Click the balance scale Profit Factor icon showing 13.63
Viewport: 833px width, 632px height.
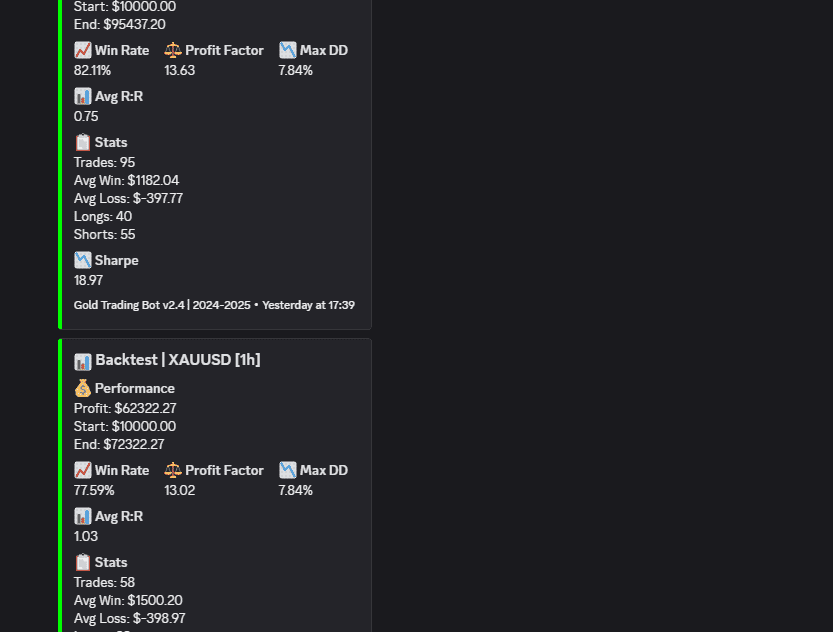[173, 50]
